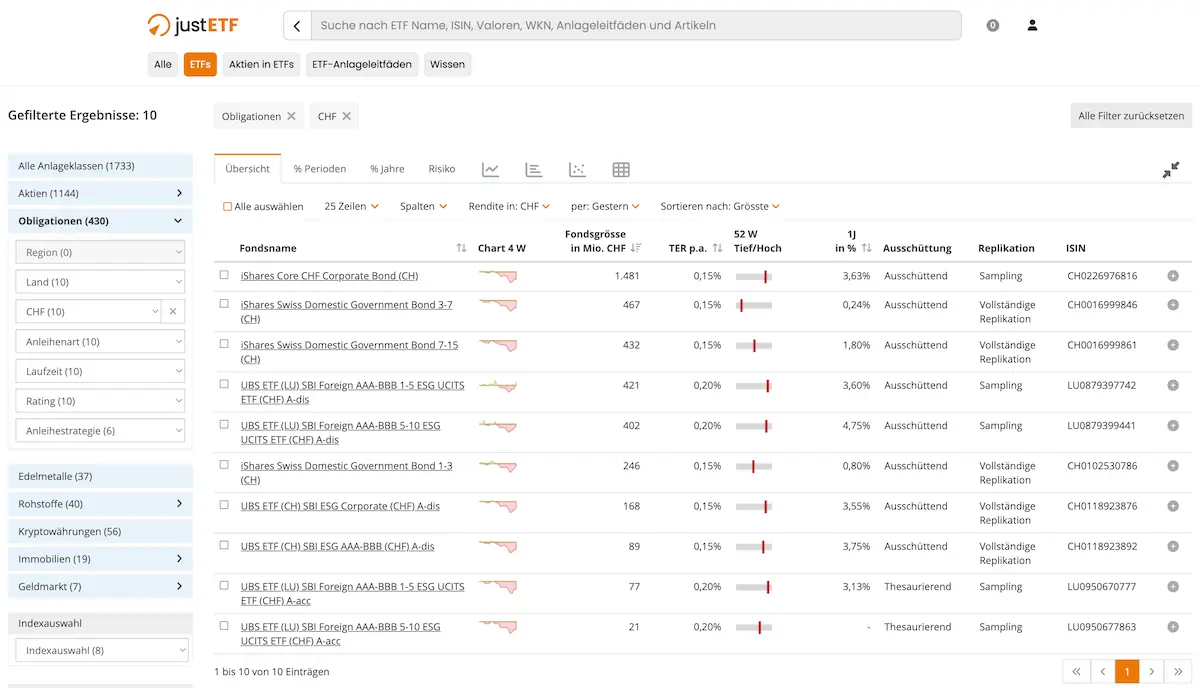Jump to last page in pagination

(x=1177, y=672)
